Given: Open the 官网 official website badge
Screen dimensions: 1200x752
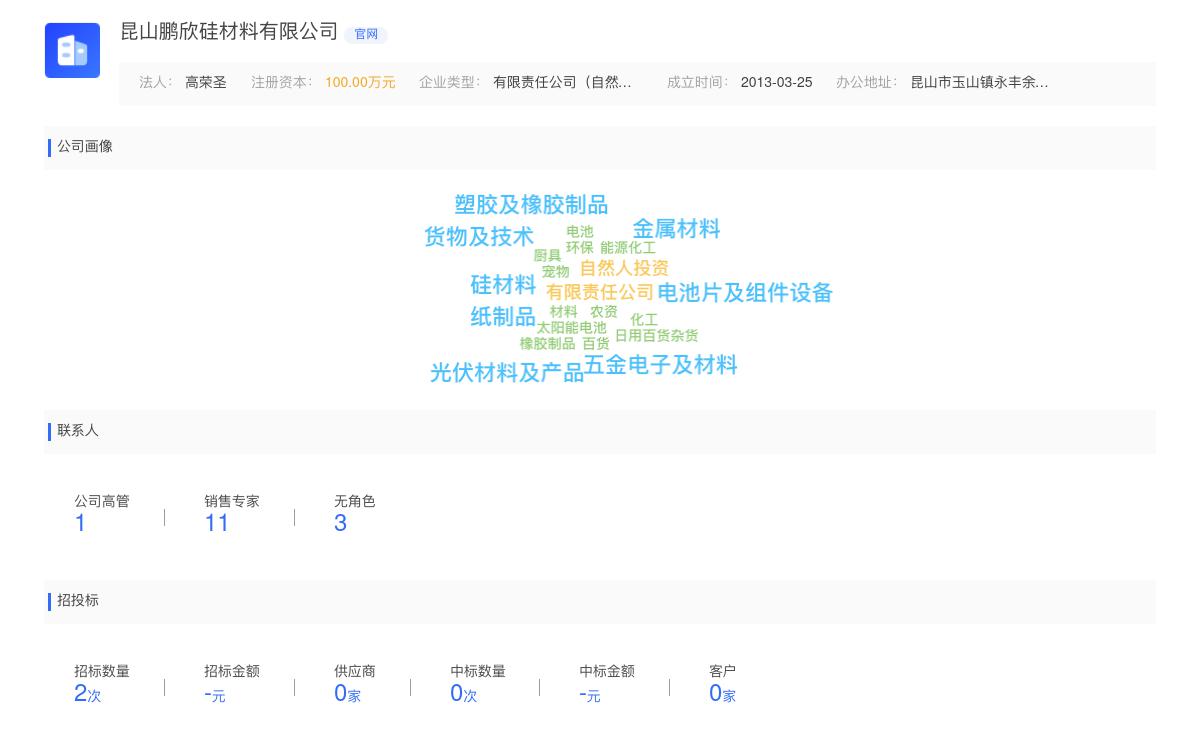Looking at the screenshot, I should click(366, 34).
